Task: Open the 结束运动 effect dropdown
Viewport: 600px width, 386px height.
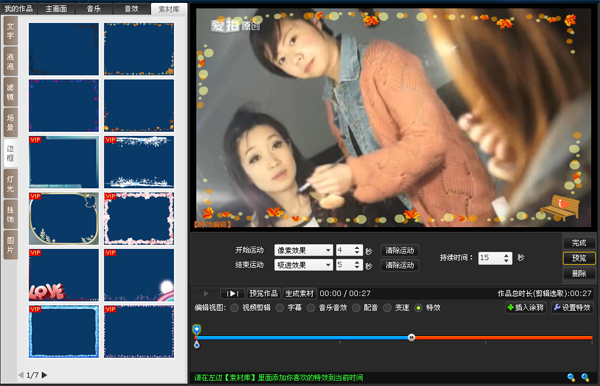Action: click(x=303, y=265)
